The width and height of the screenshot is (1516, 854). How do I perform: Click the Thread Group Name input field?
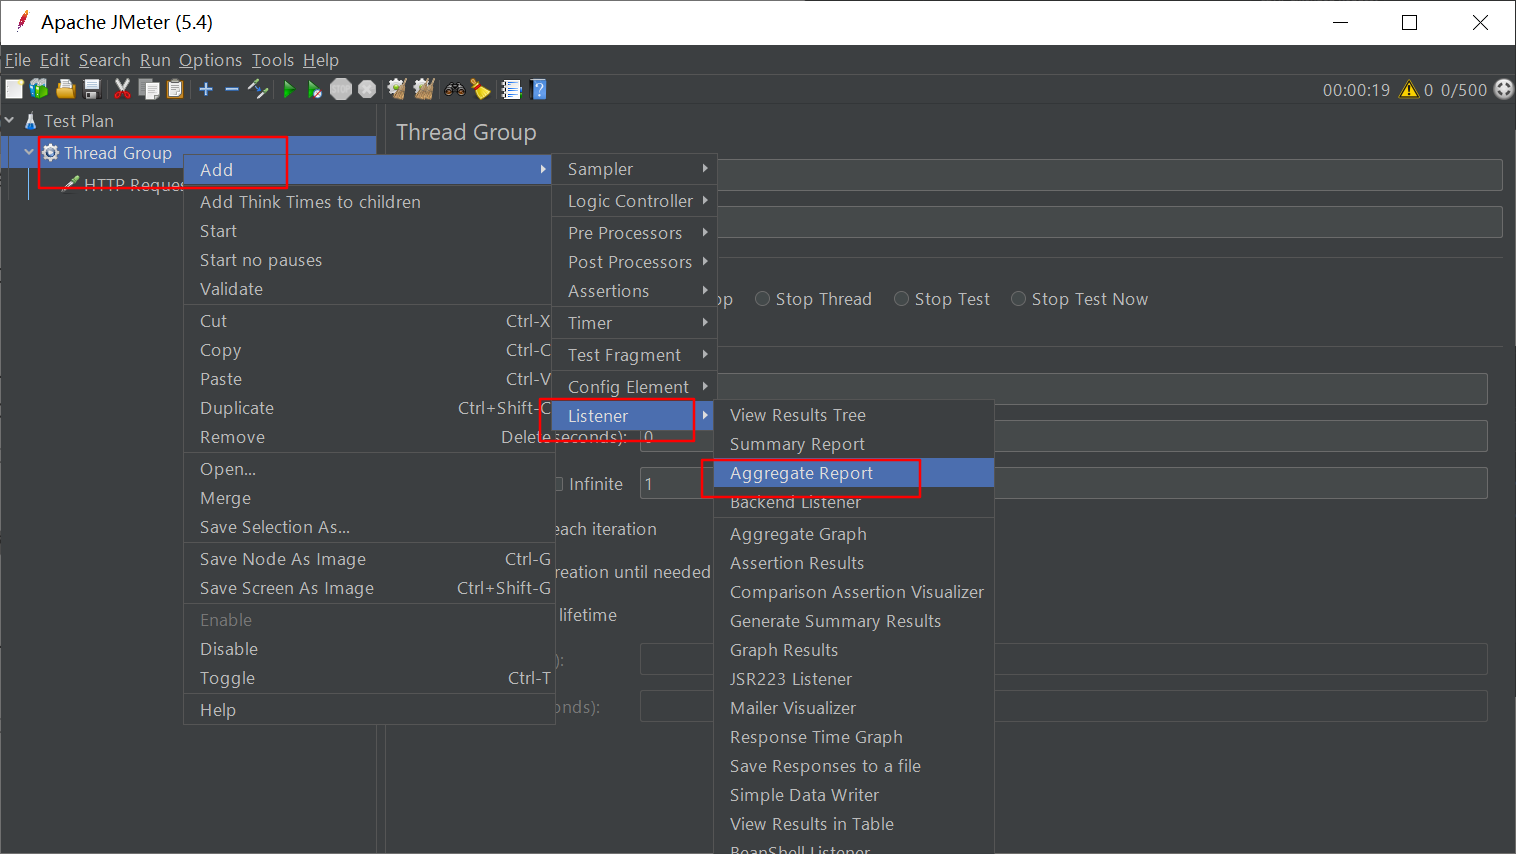[x=1108, y=175]
